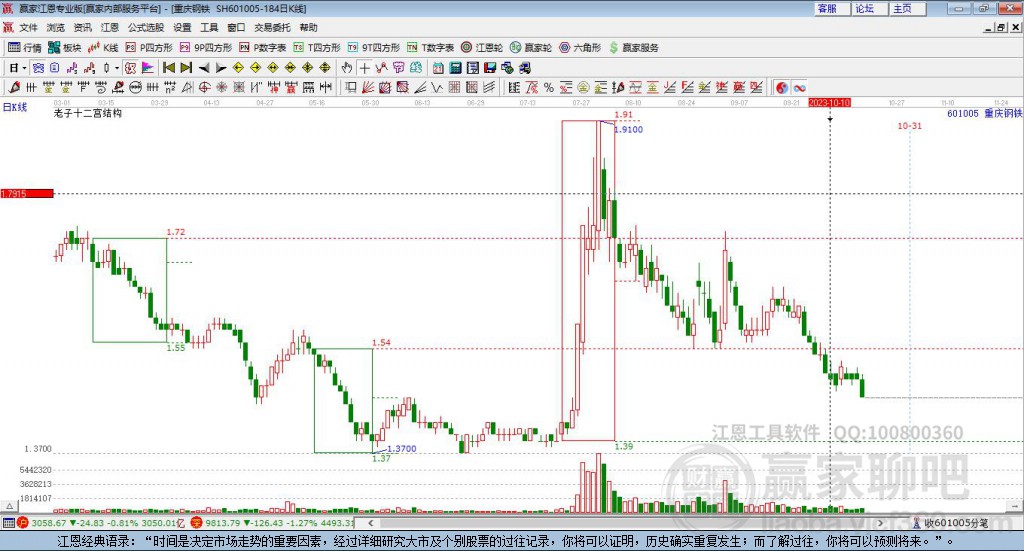The image size is (1024, 551).
Task: Switch to the K线 candlestick chart
Action: pyautogui.click(x=103, y=48)
